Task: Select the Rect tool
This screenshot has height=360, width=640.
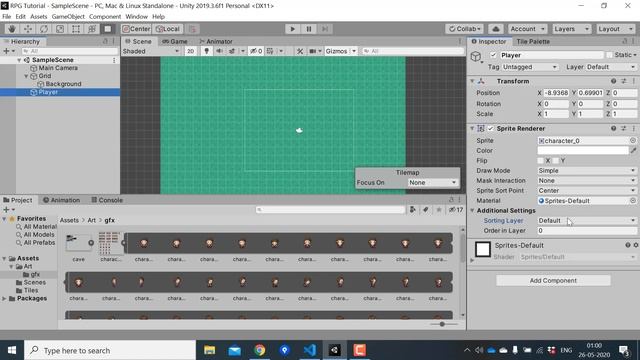Action: 76,29
